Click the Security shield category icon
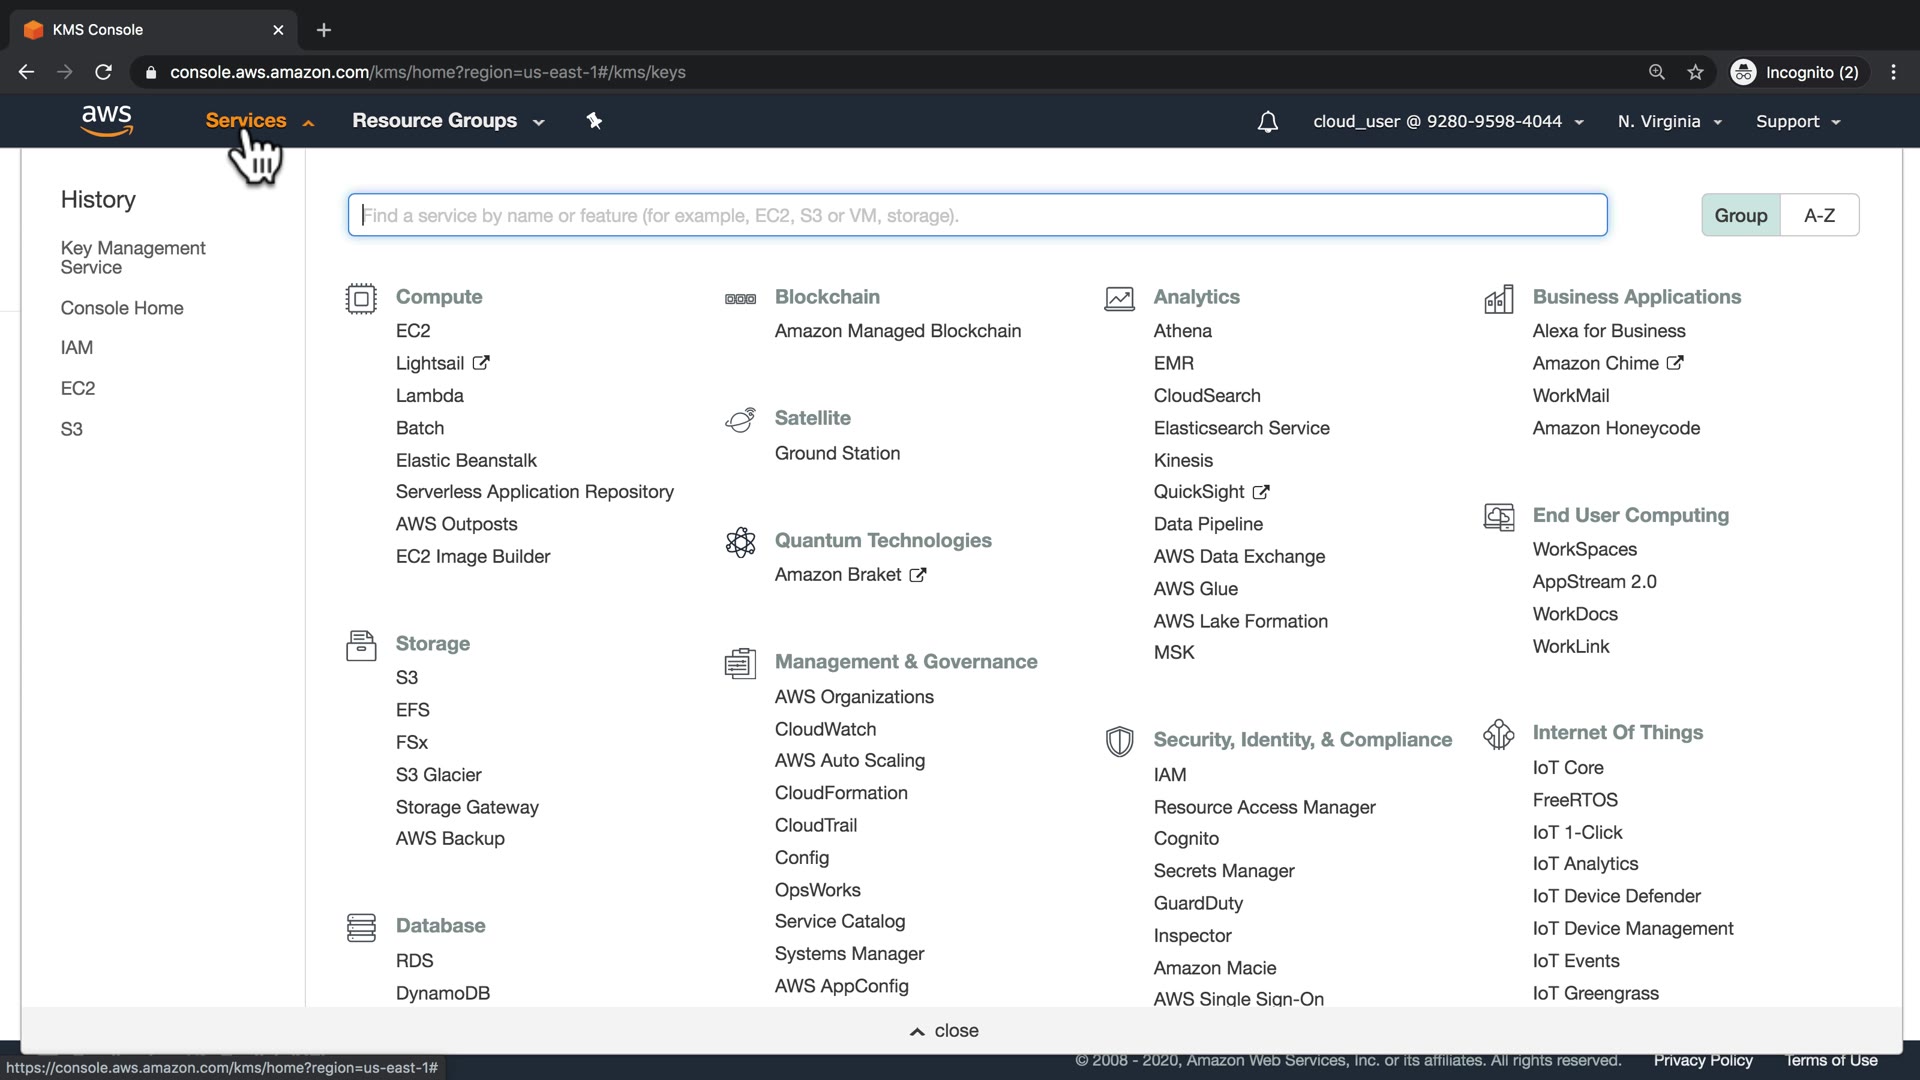This screenshot has width=1920, height=1080. point(1119,741)
